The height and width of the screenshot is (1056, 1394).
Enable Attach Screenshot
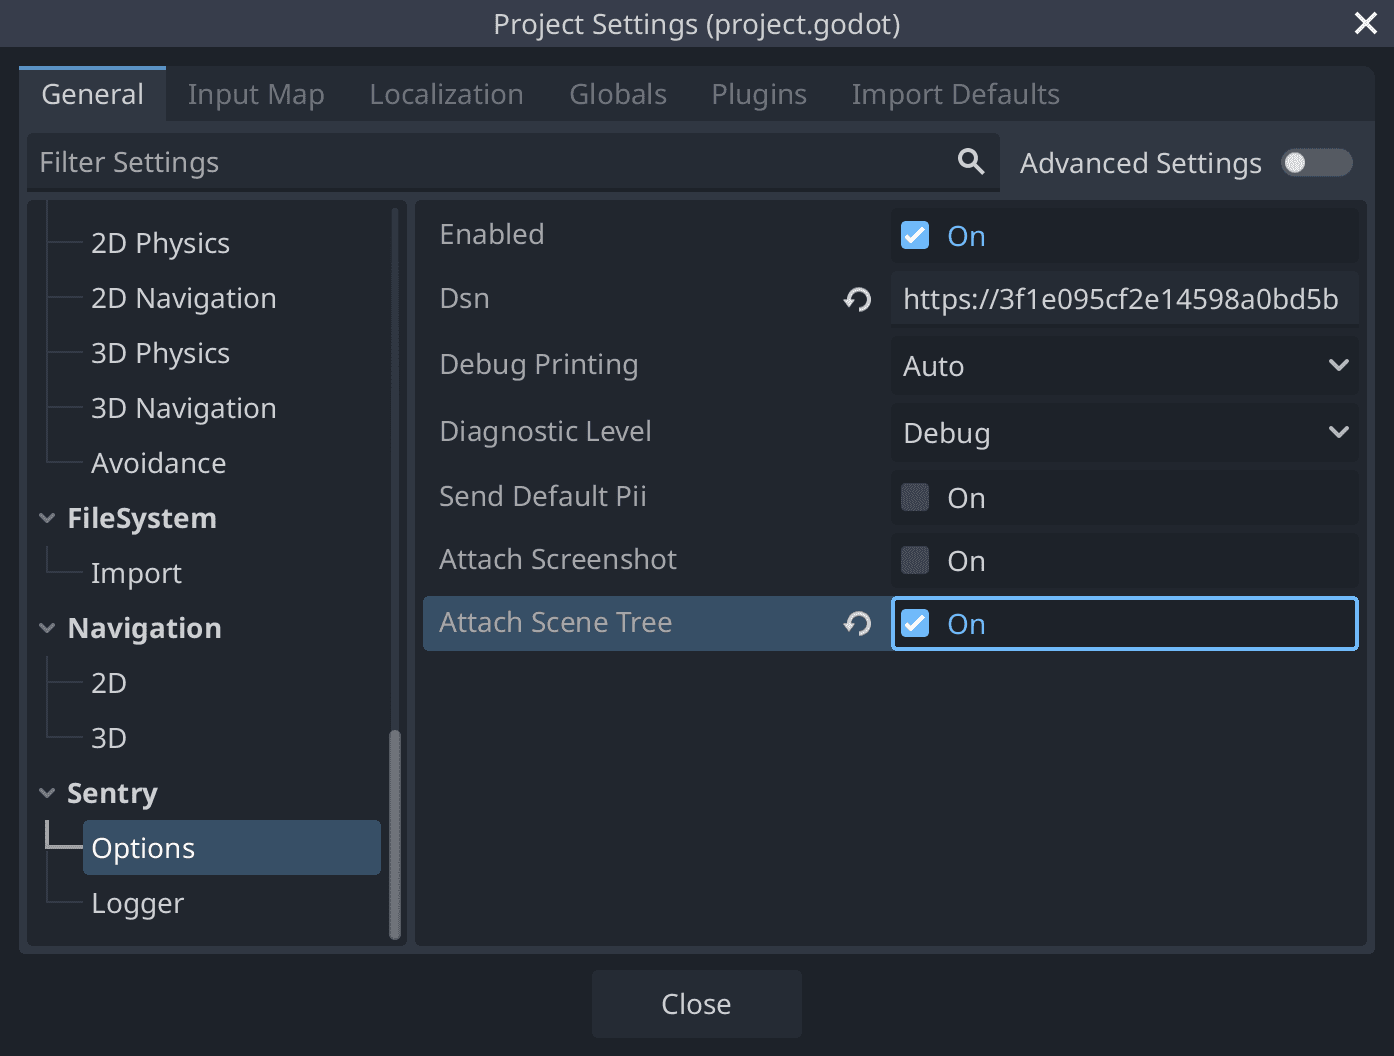pos(915,560)
